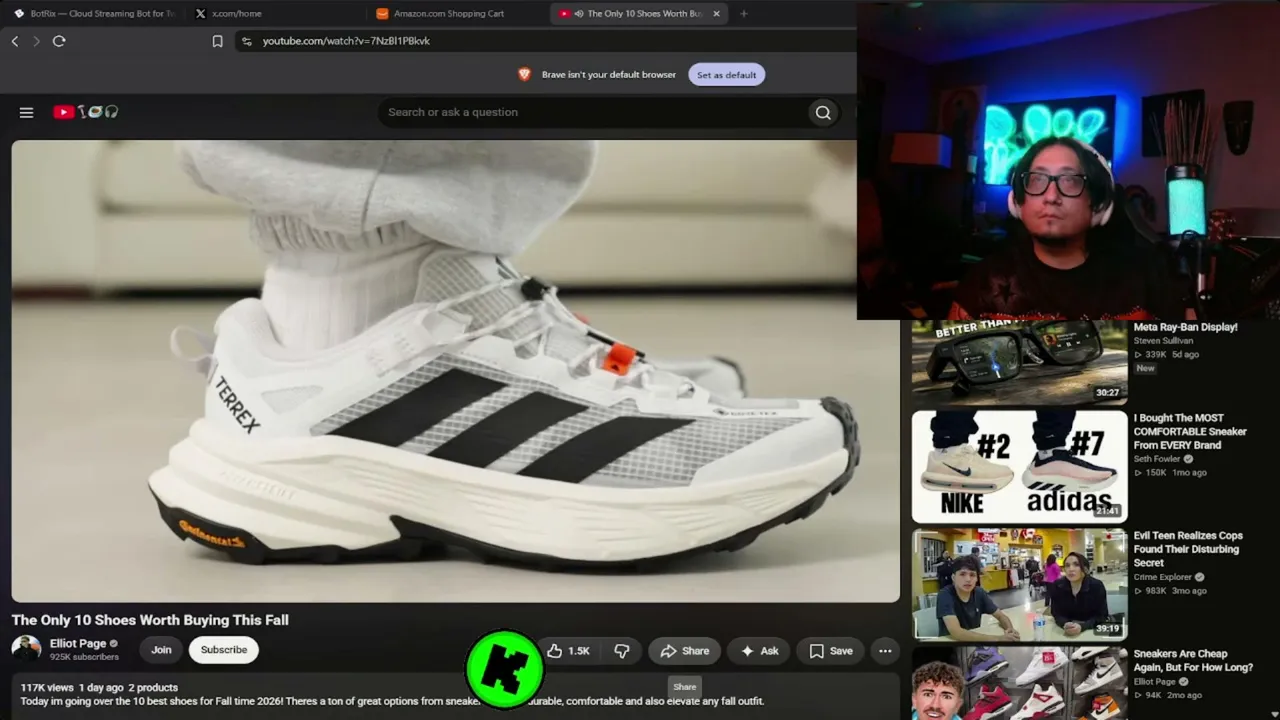Ask about this video
This screenshot has width=1280, height=720.
tap(758, 651)
